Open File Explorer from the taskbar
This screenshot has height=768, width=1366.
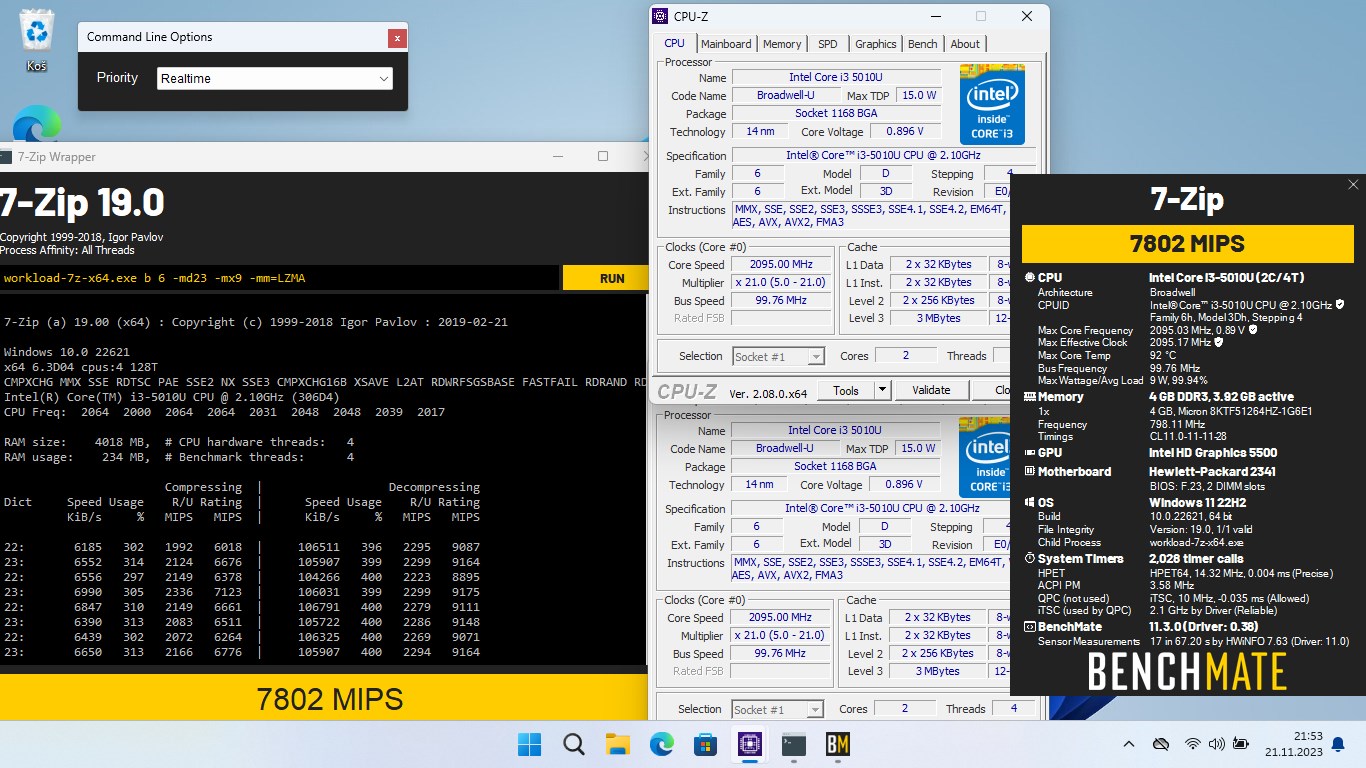coord(617,744)
